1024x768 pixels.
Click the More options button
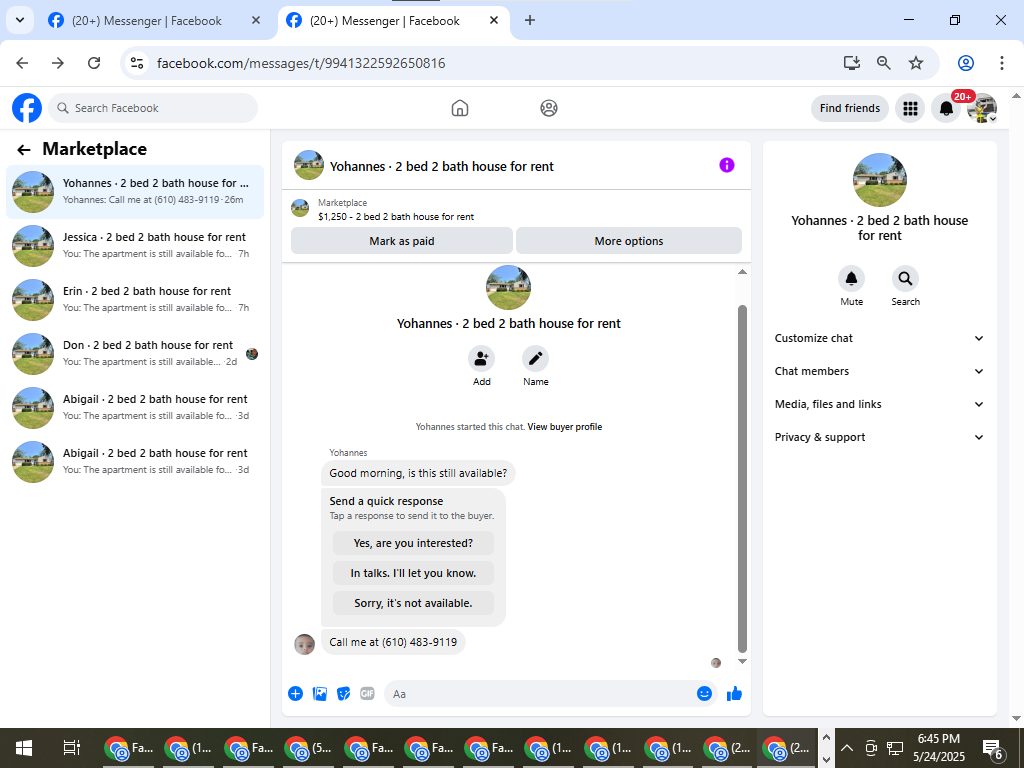[x=628, y=241]
